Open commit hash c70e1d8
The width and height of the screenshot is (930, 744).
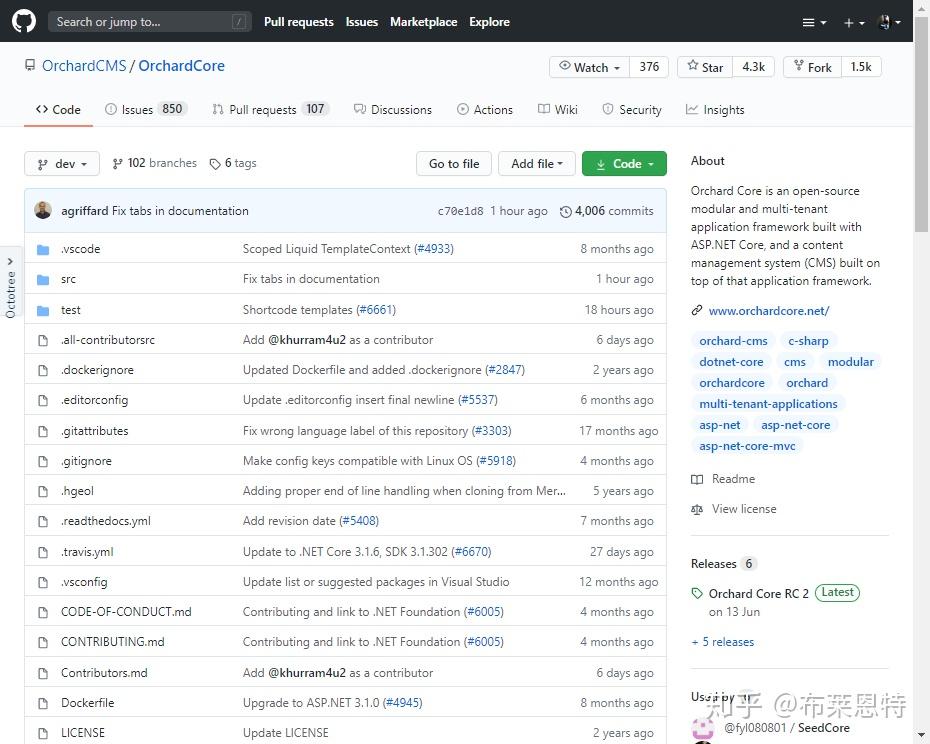460,211
